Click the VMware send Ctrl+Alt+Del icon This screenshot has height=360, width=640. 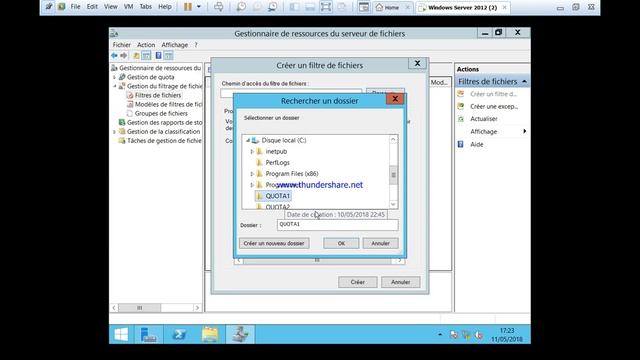click(x=219, y=7)
